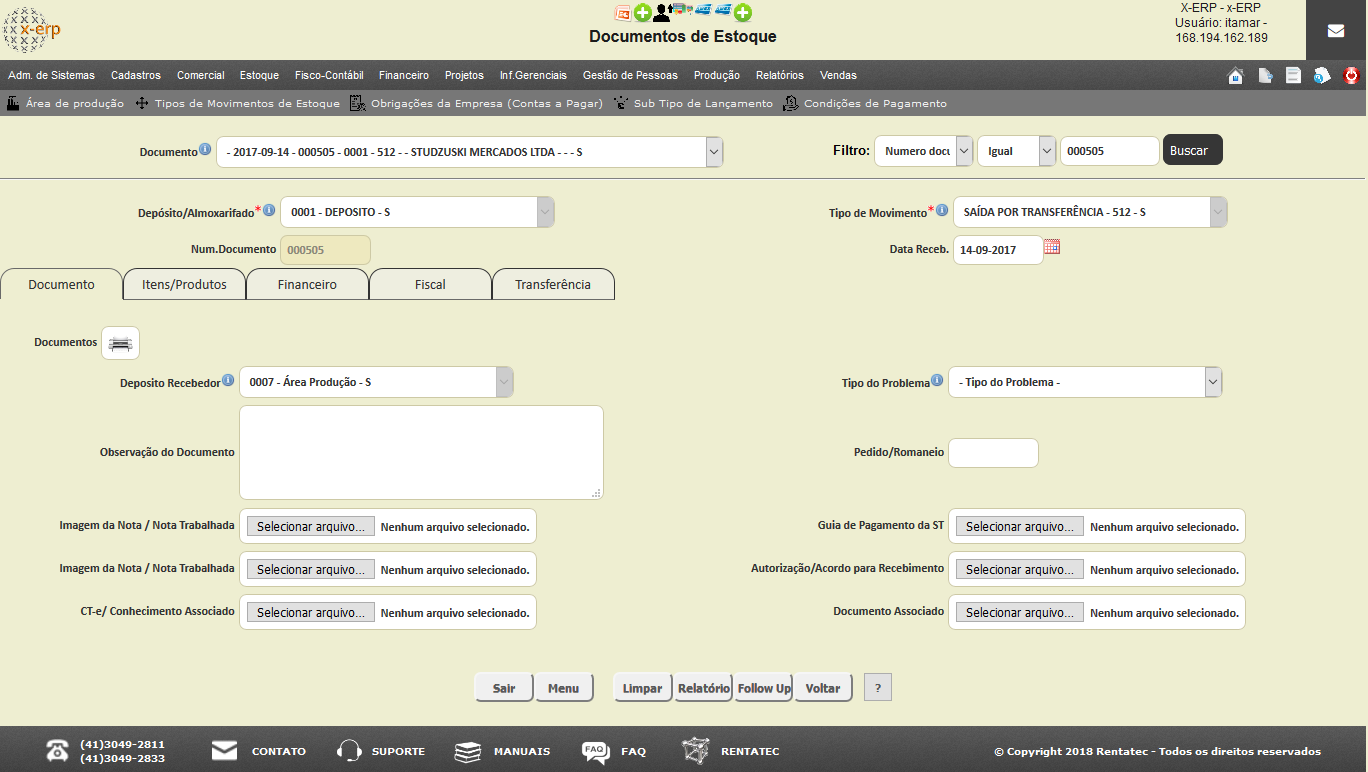The image size is (1368, 772).
Task: Click the Relatório button
Action: (704, 688)
